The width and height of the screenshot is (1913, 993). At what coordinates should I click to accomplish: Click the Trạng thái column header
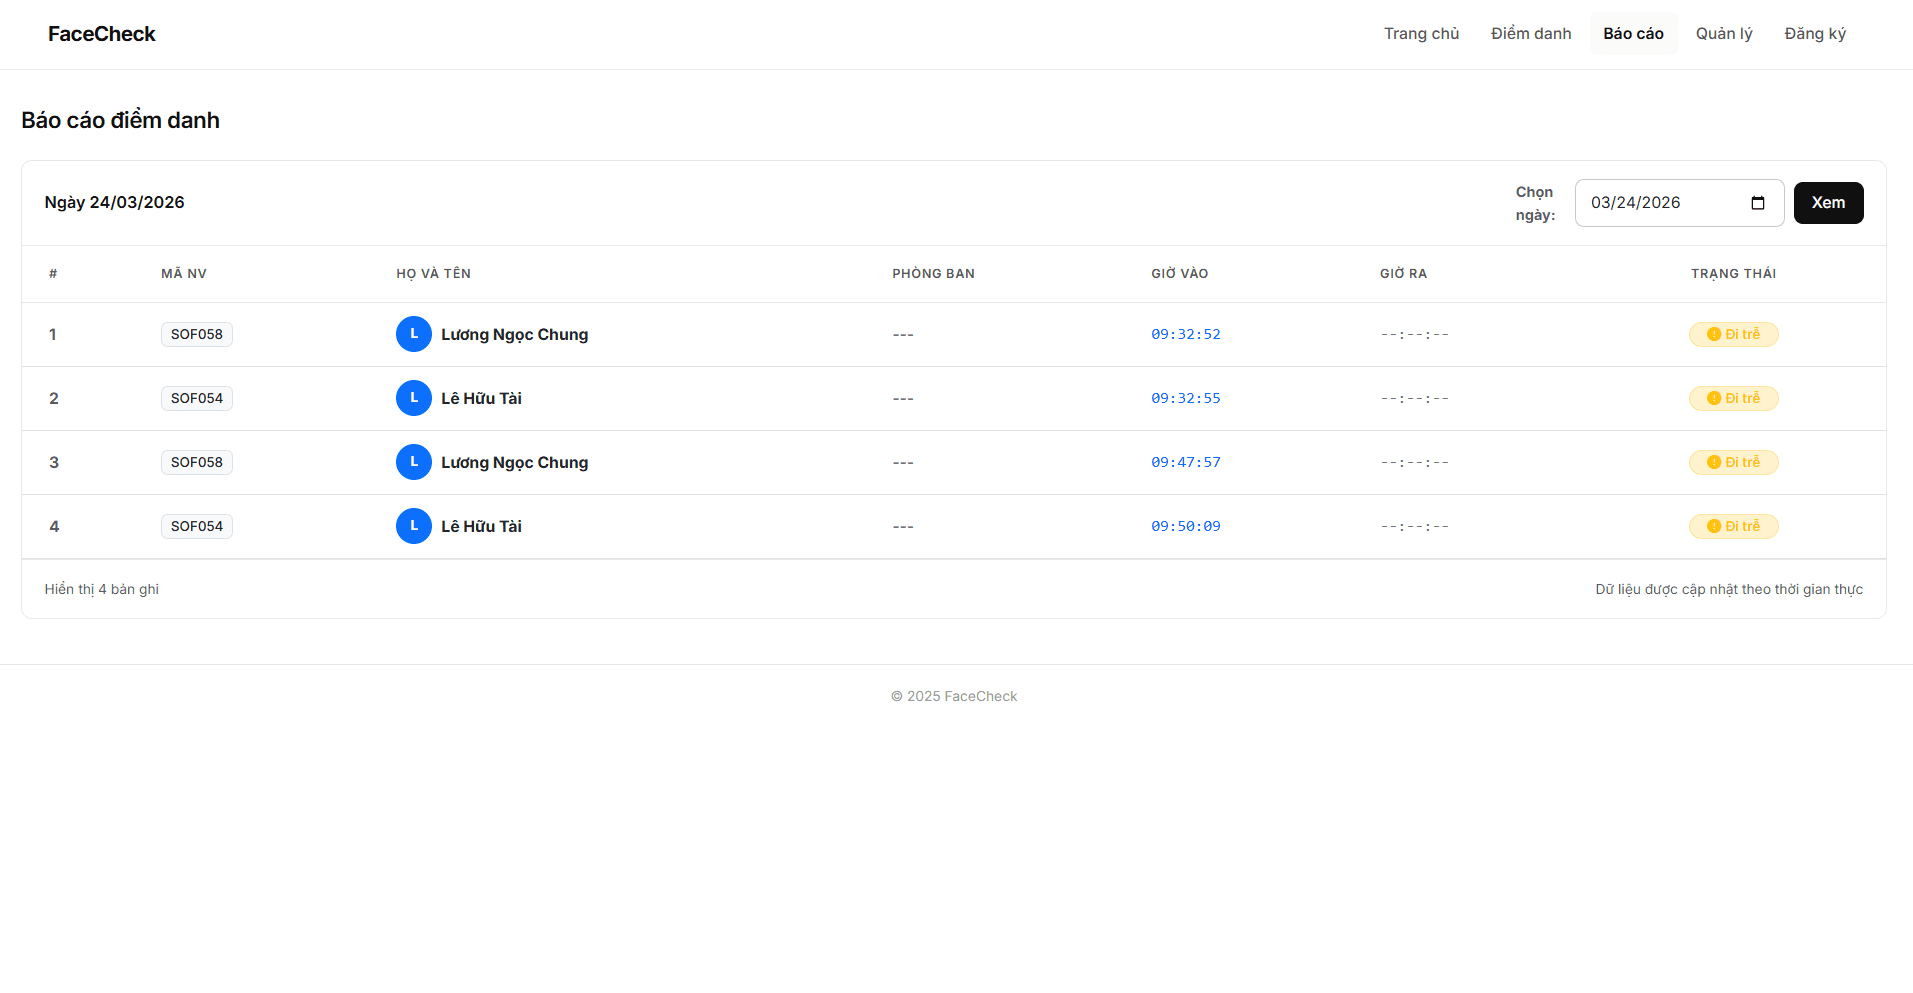(1733, 274)
